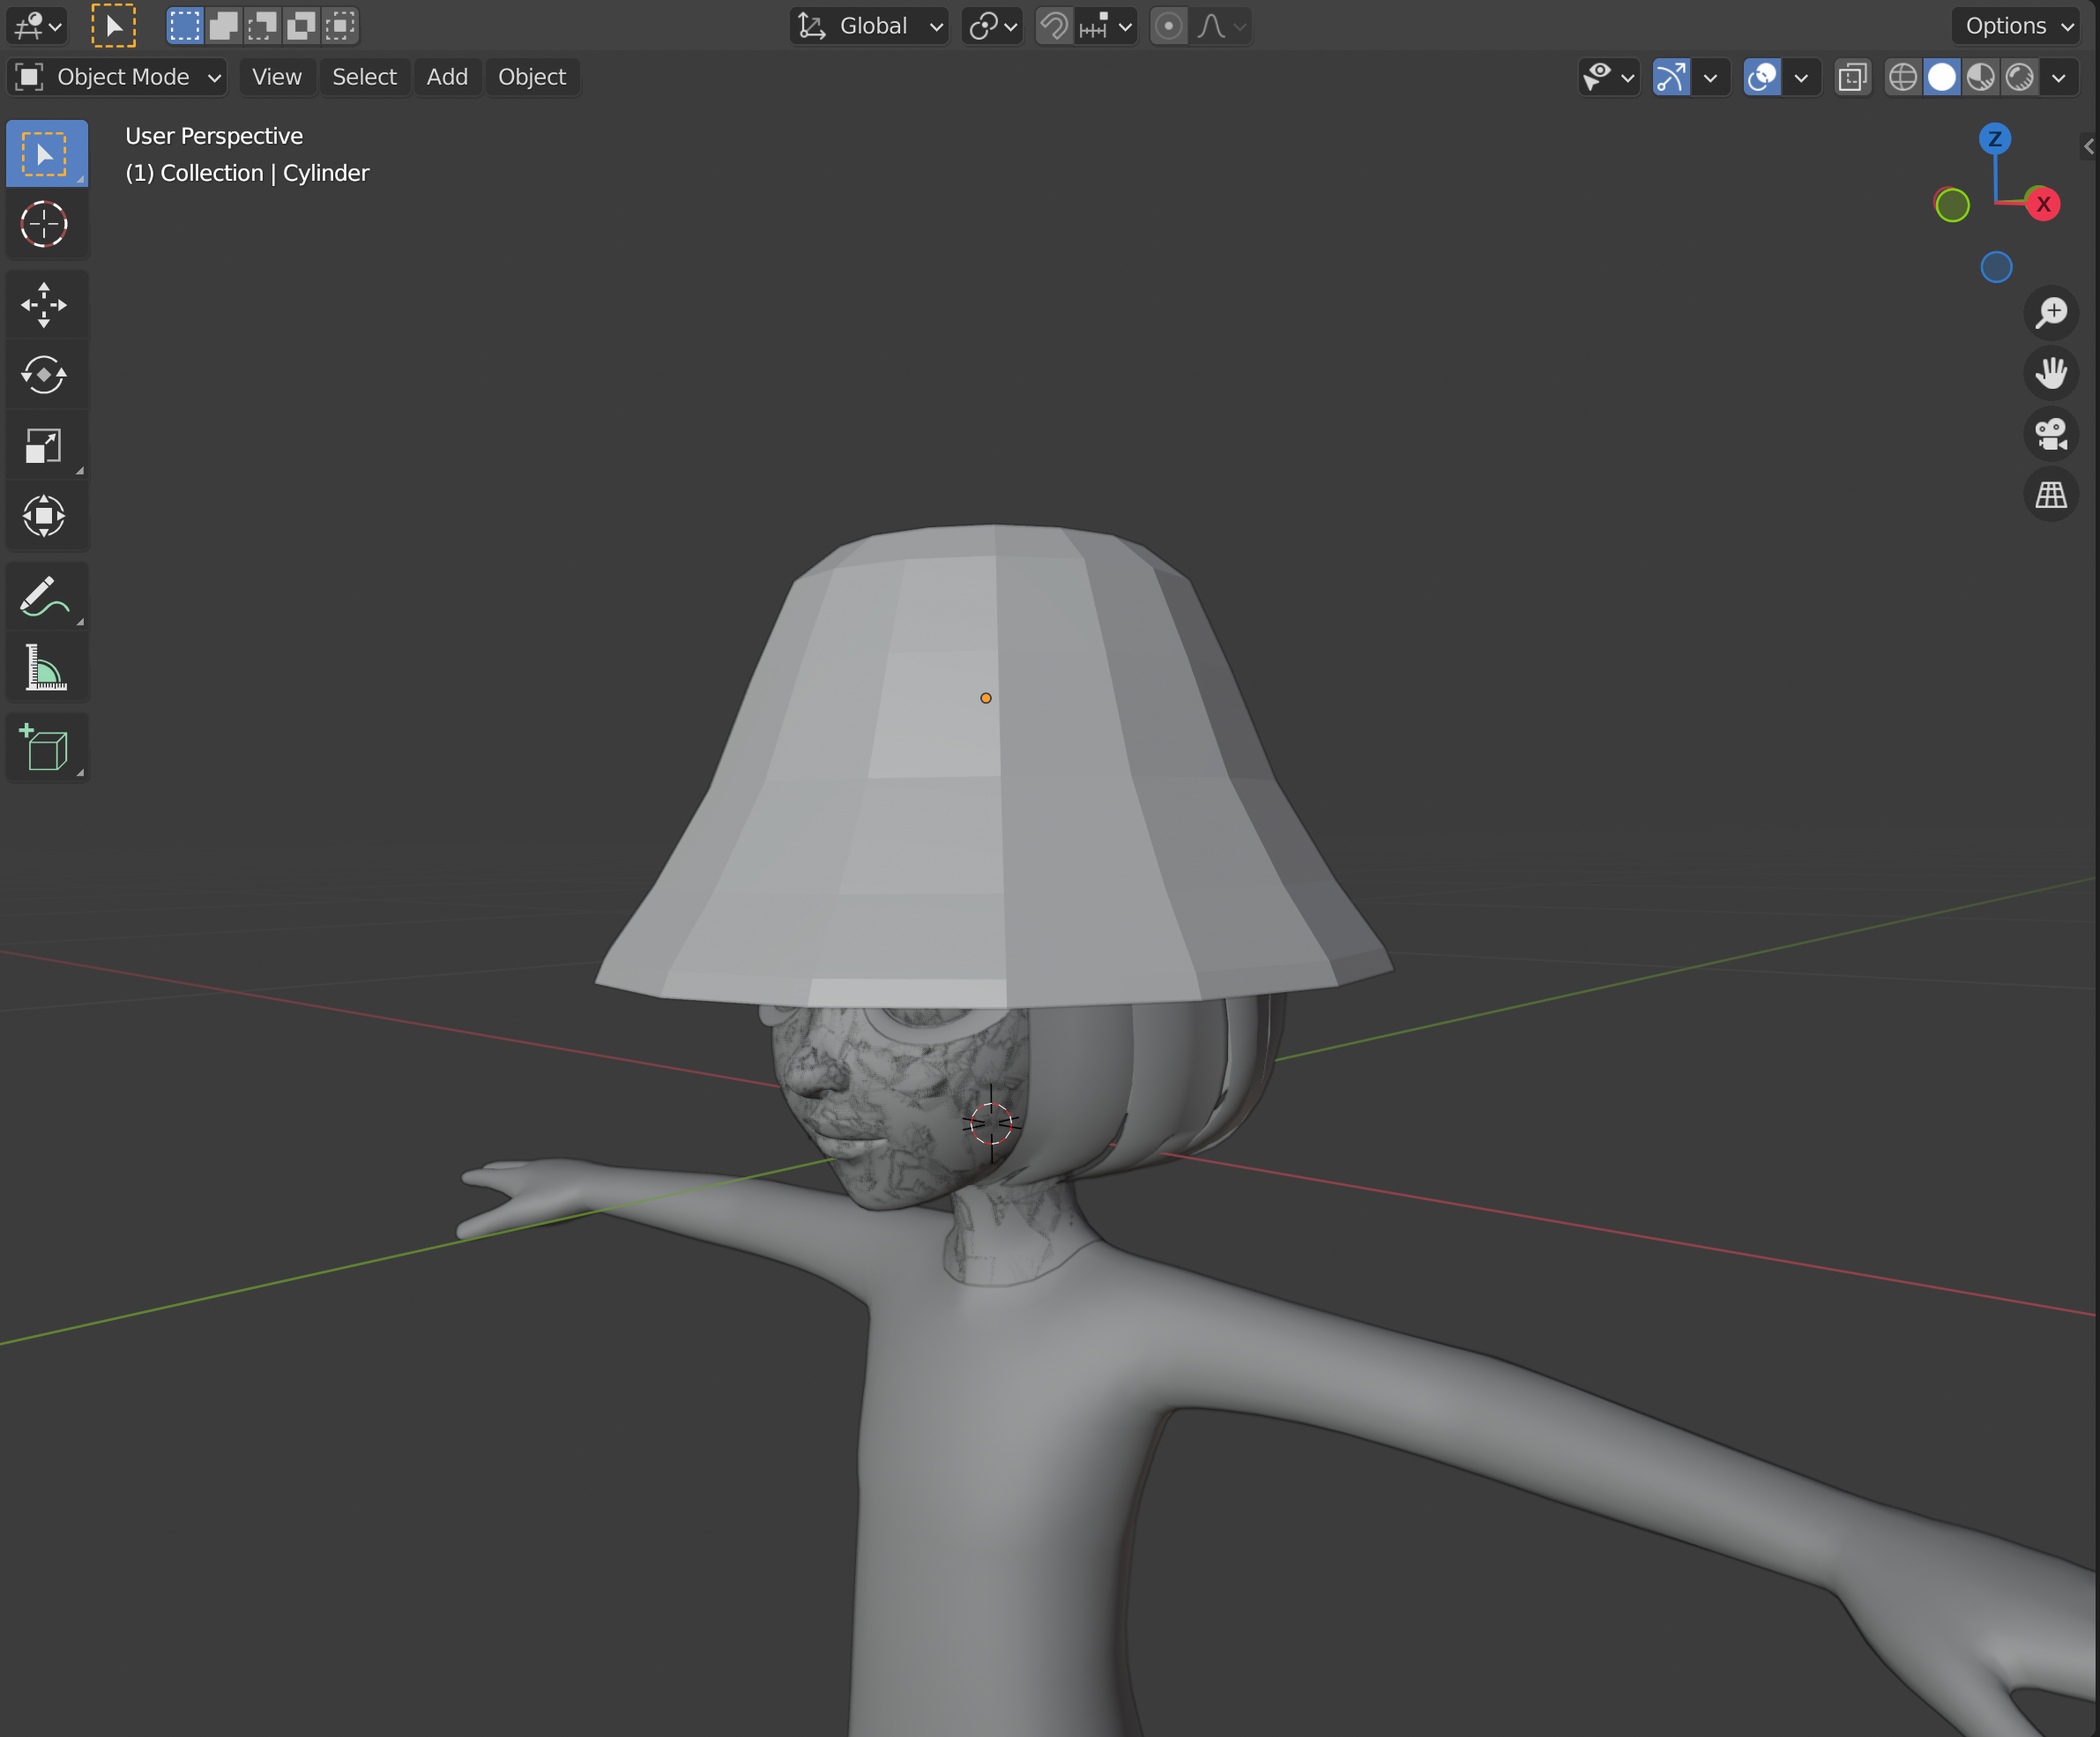The height and width of the screenshot is (1737, 2100).
Task: Open snapping options dropdown
Action: click(x=1107, y=25)
